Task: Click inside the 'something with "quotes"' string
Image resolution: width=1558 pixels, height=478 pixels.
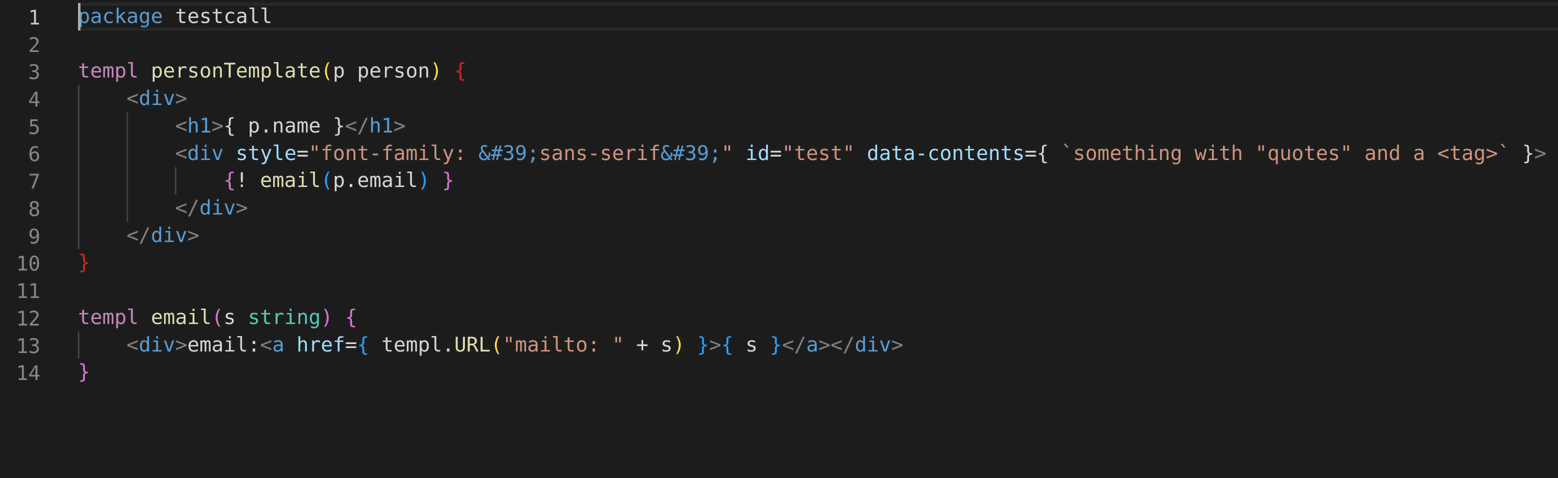Action: pos(1284,154)
